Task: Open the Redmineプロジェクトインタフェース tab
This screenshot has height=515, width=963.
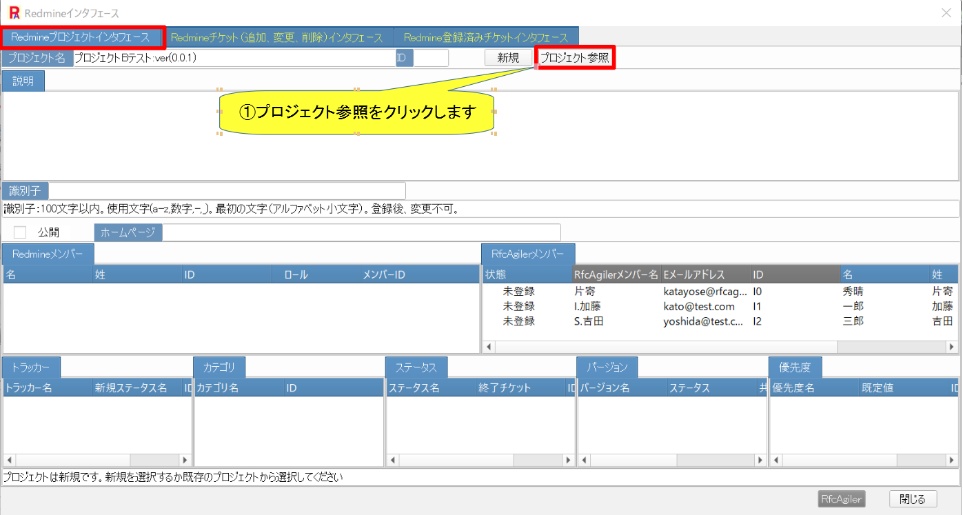Action: (82, 37)
